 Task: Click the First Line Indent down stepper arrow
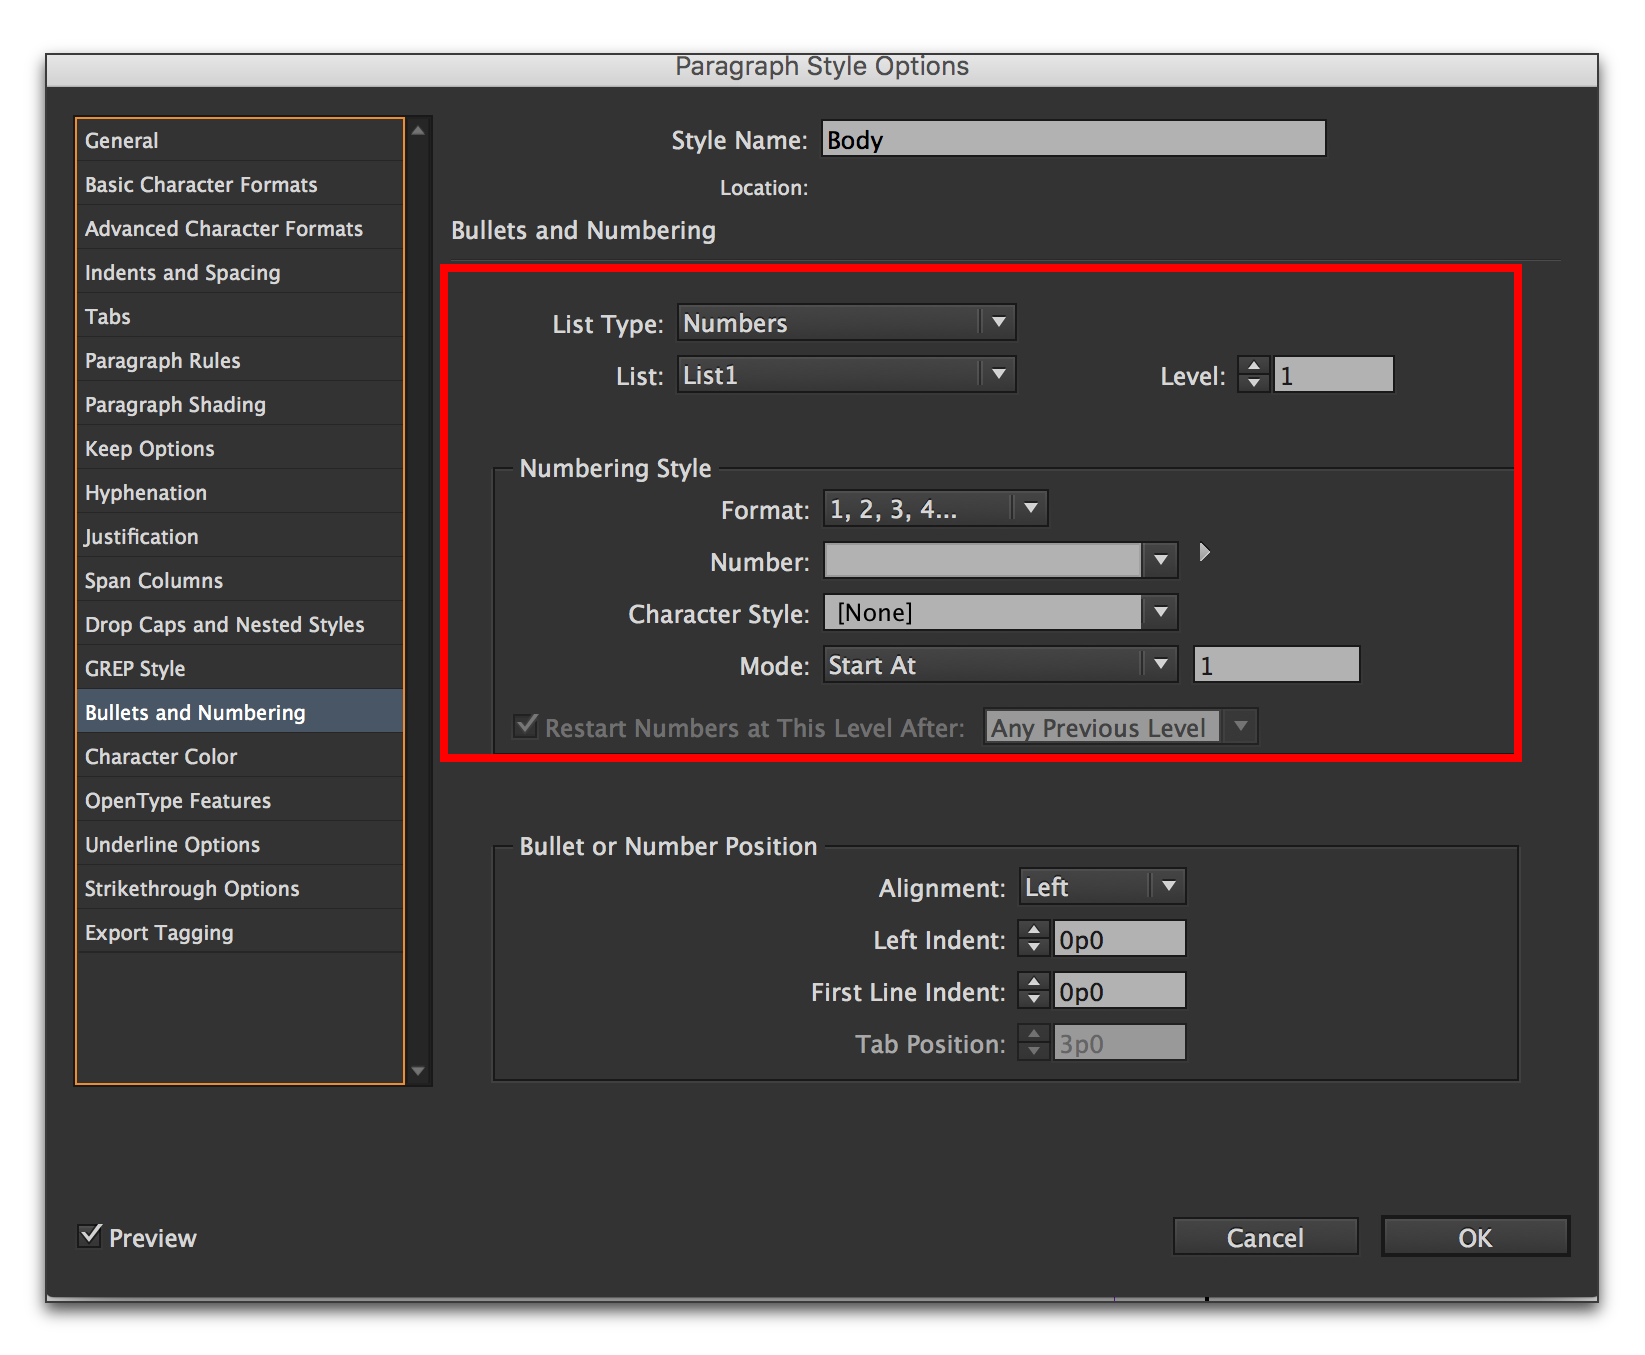1033,998
